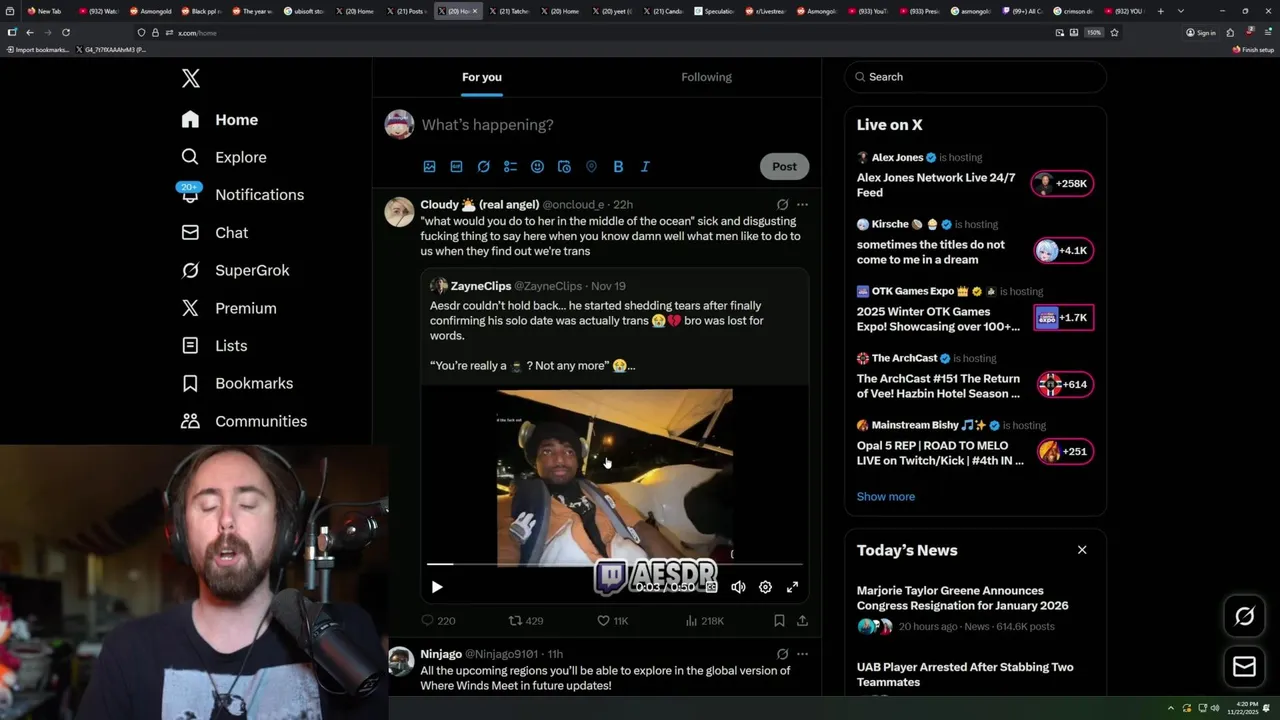Open video settings gear
The height and width of the screenshot is (720, 1280).
[765, 587]
